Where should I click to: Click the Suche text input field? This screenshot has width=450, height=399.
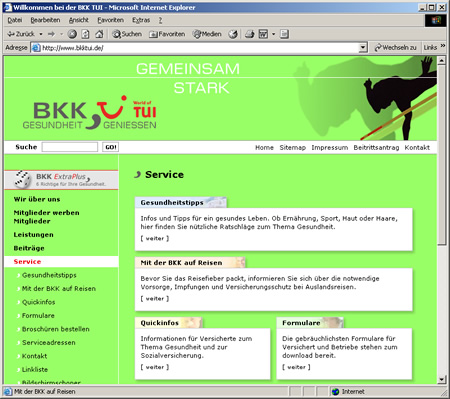tap(70, 147)
